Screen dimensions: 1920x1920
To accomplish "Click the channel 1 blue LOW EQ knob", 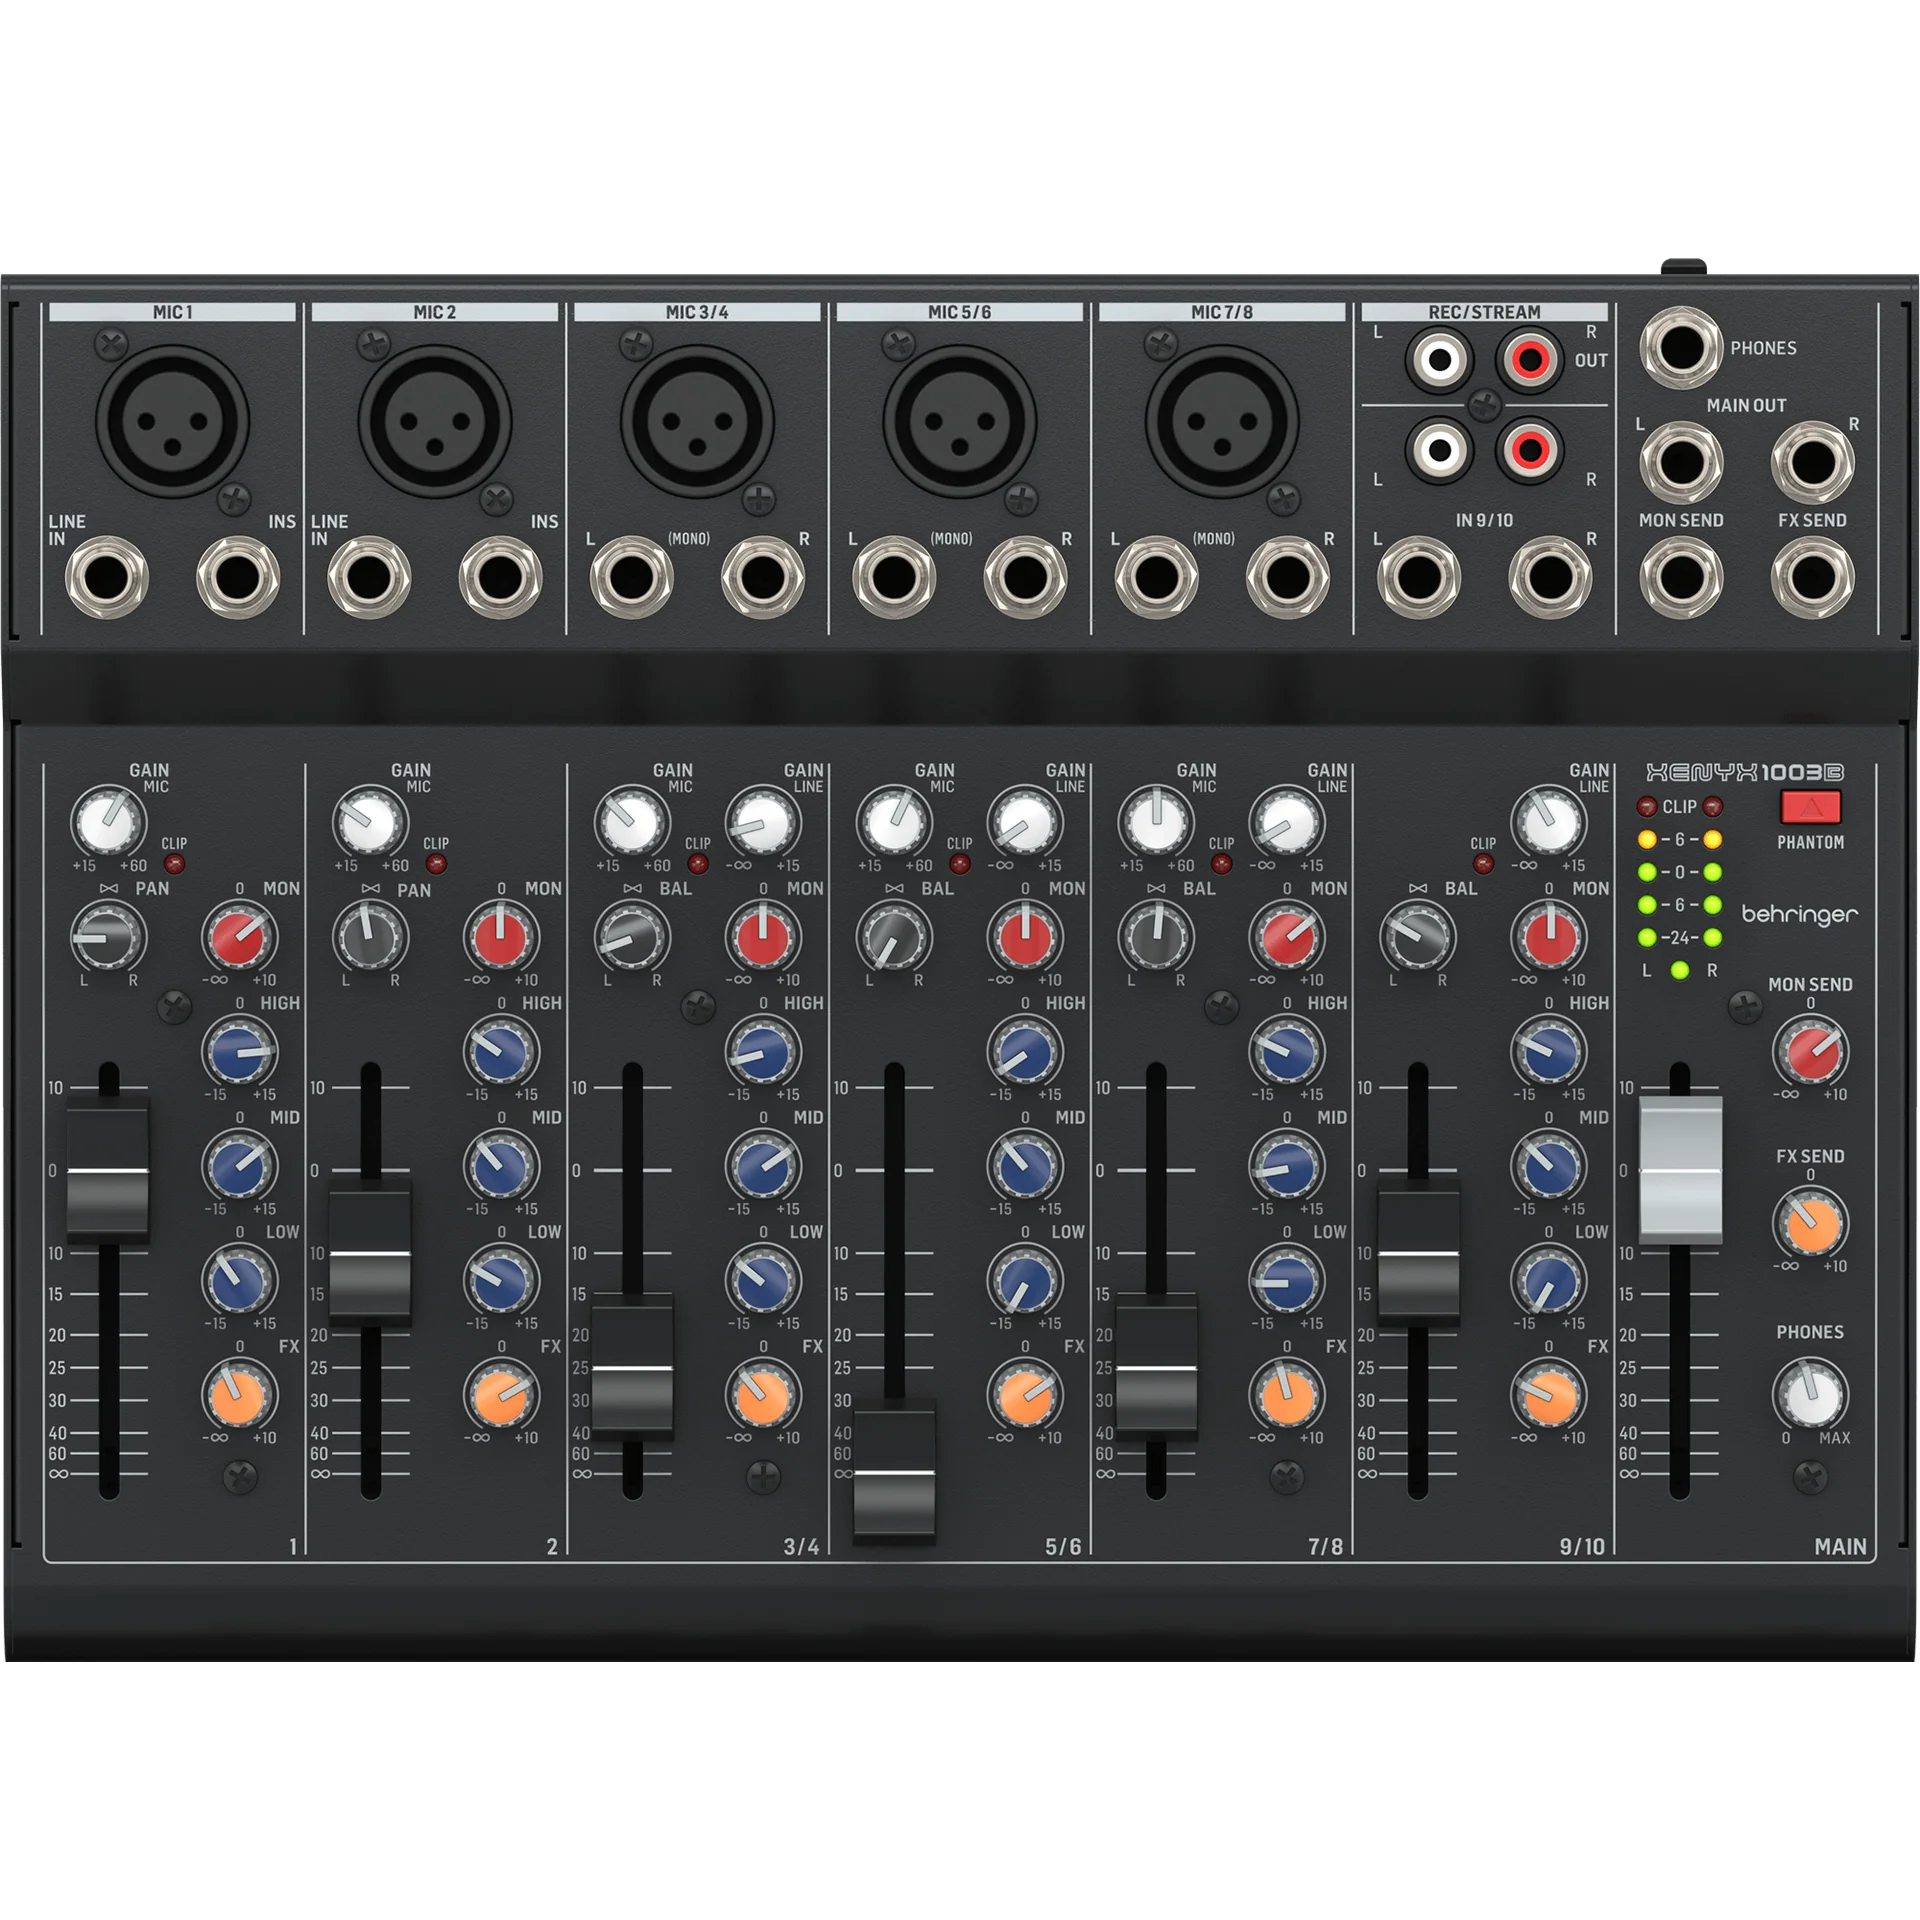I will (x=239, y=1280).
